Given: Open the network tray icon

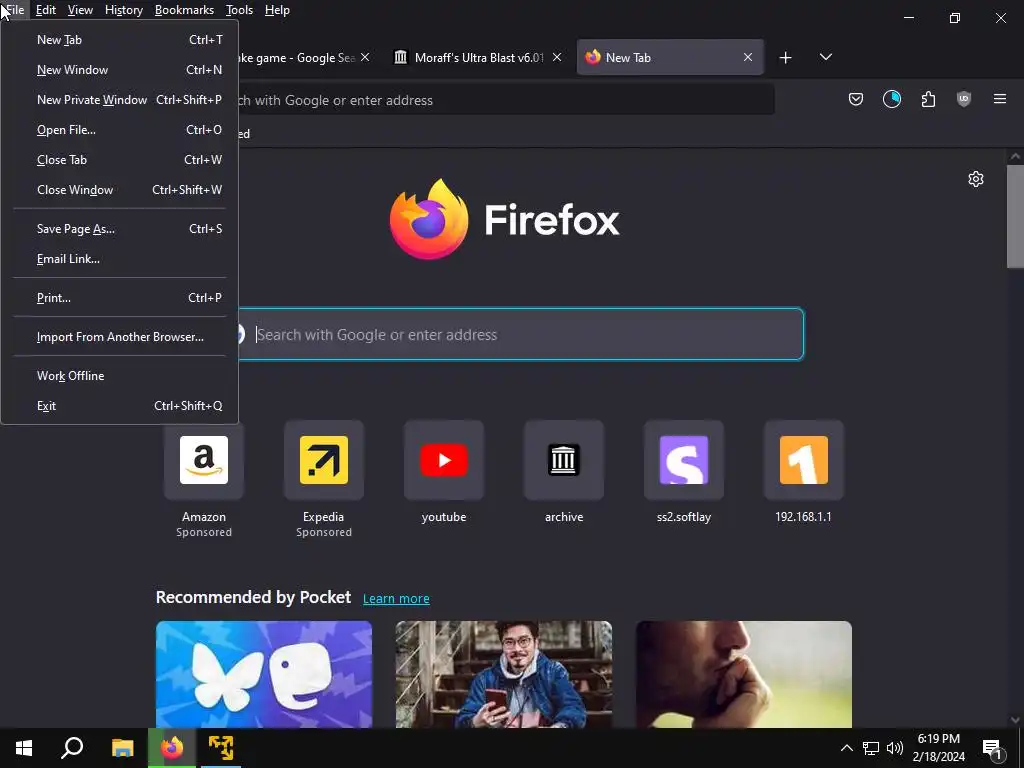Looking at the screenshot, I should click(871, 748).
